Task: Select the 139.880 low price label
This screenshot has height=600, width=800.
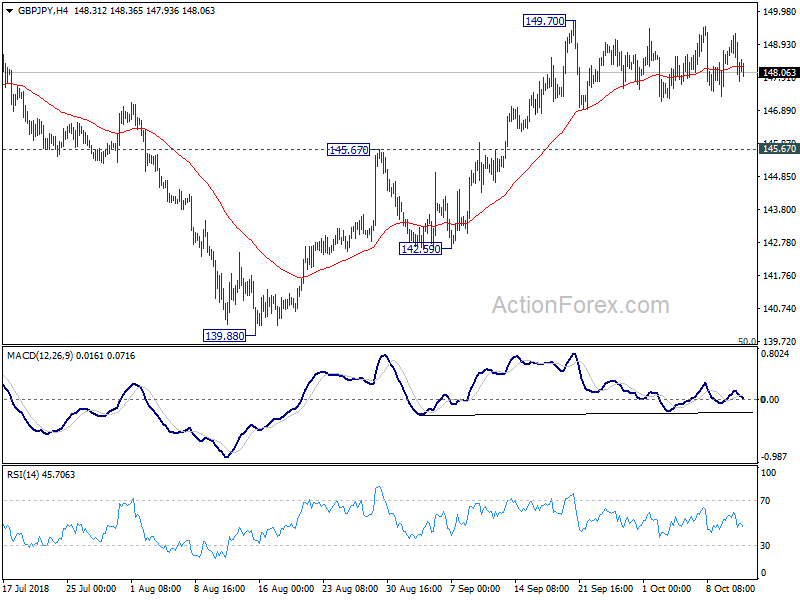Action: (224, 336)
